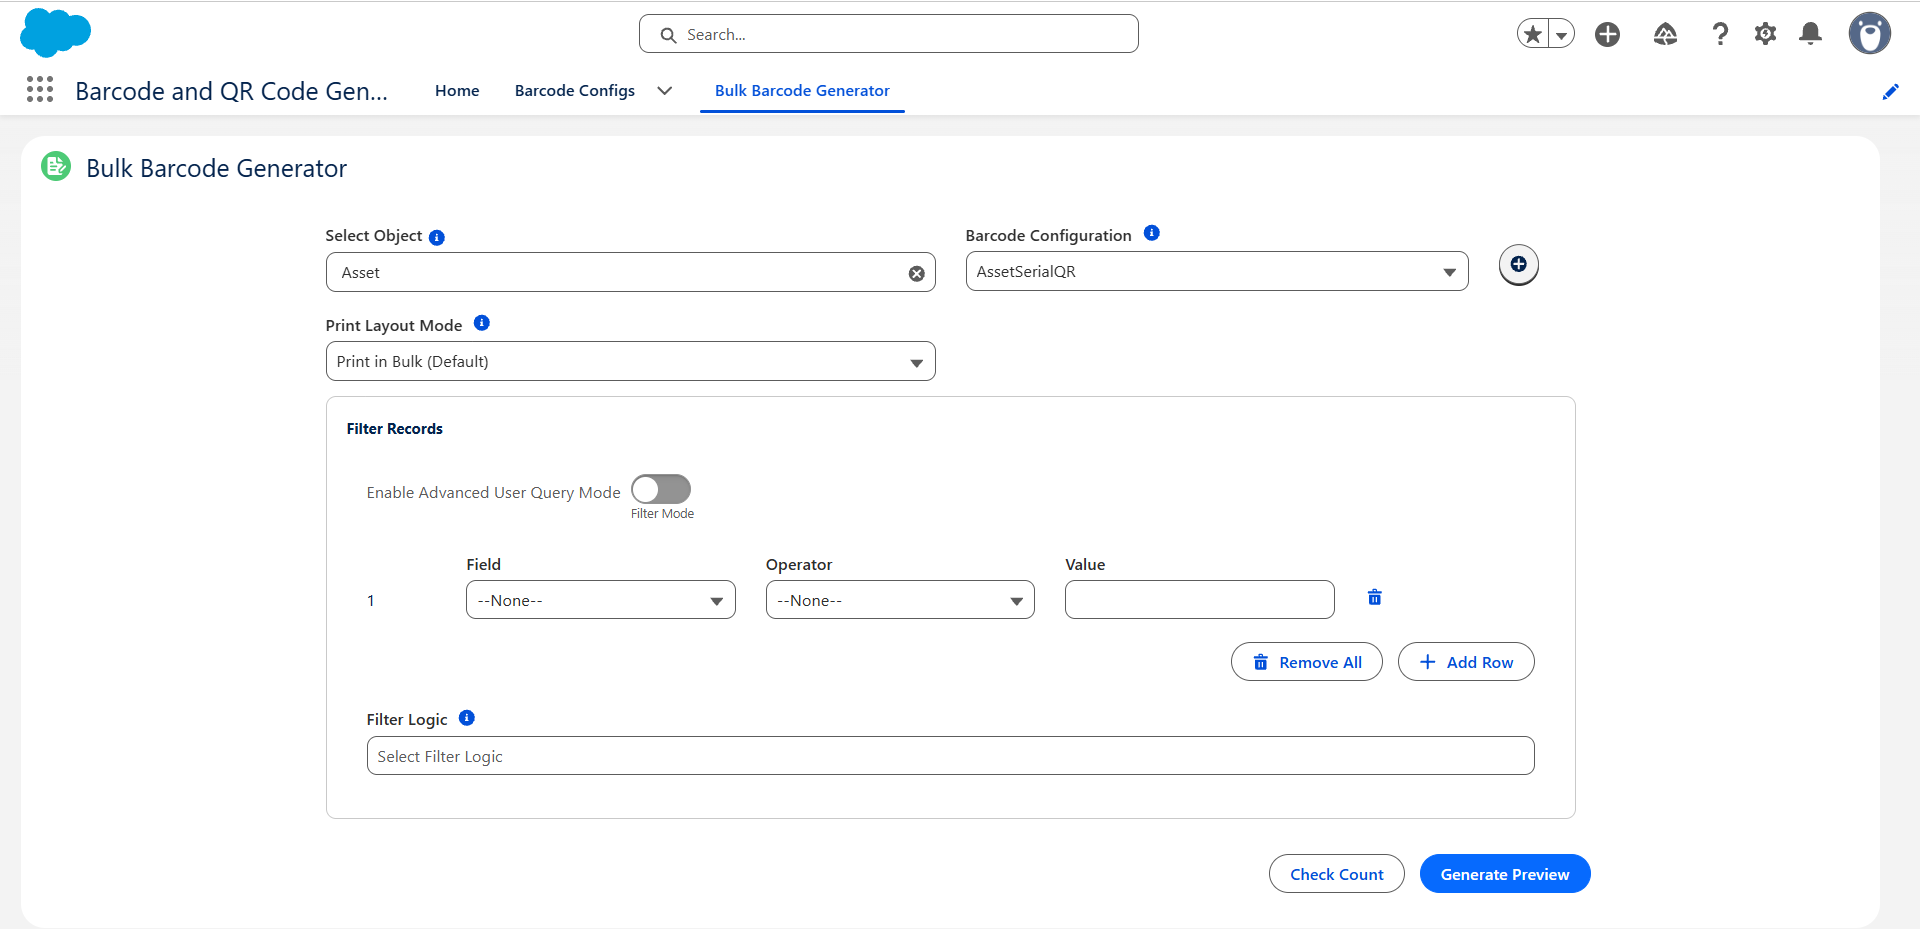Click the search magnifier icon

point(669,35)
